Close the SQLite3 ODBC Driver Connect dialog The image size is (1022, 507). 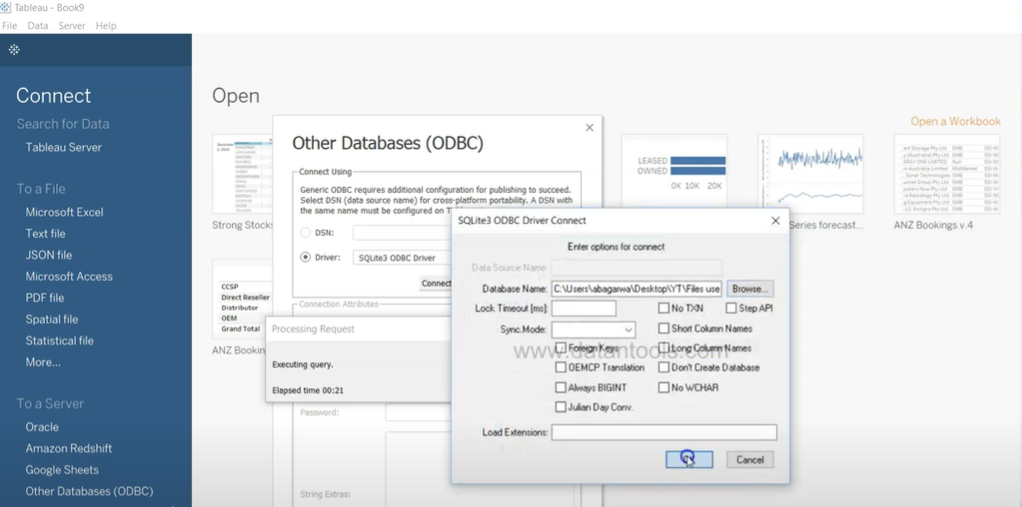775,221
